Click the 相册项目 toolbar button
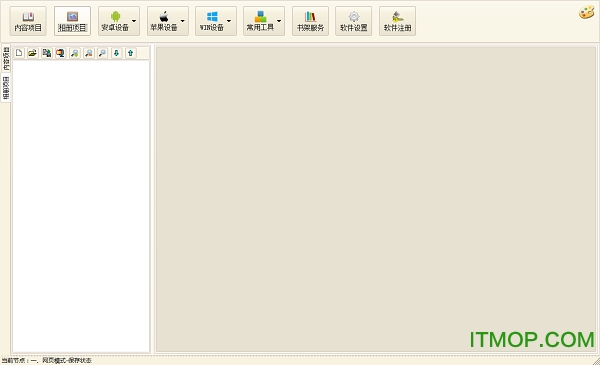Screen dimensions: 600x365 72,21
